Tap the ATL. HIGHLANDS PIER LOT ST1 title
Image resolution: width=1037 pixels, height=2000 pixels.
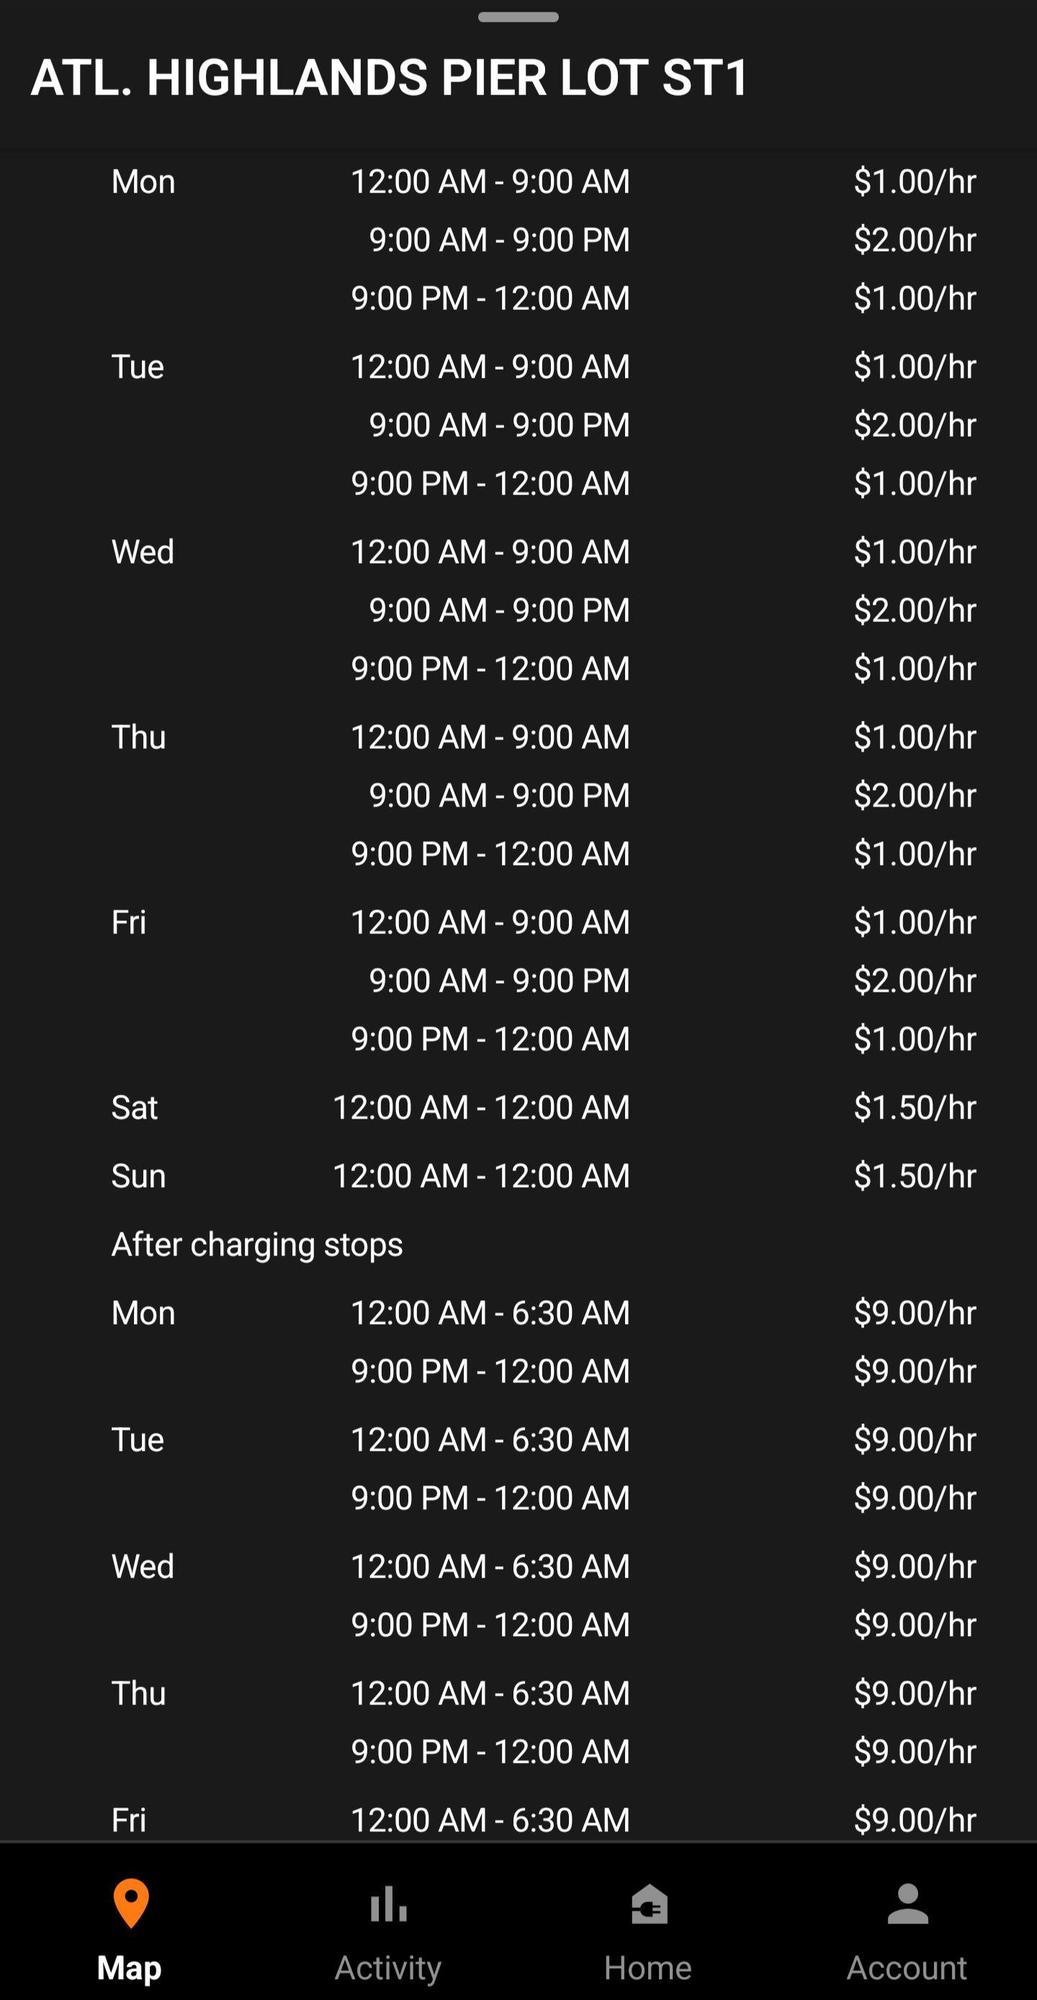click(x=390, y=78)
